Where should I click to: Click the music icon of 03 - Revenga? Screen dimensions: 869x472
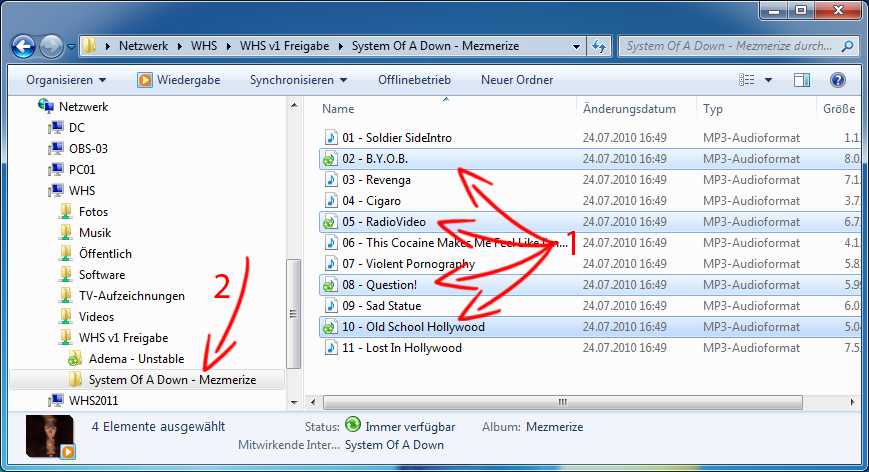click(x=330, y=180)
